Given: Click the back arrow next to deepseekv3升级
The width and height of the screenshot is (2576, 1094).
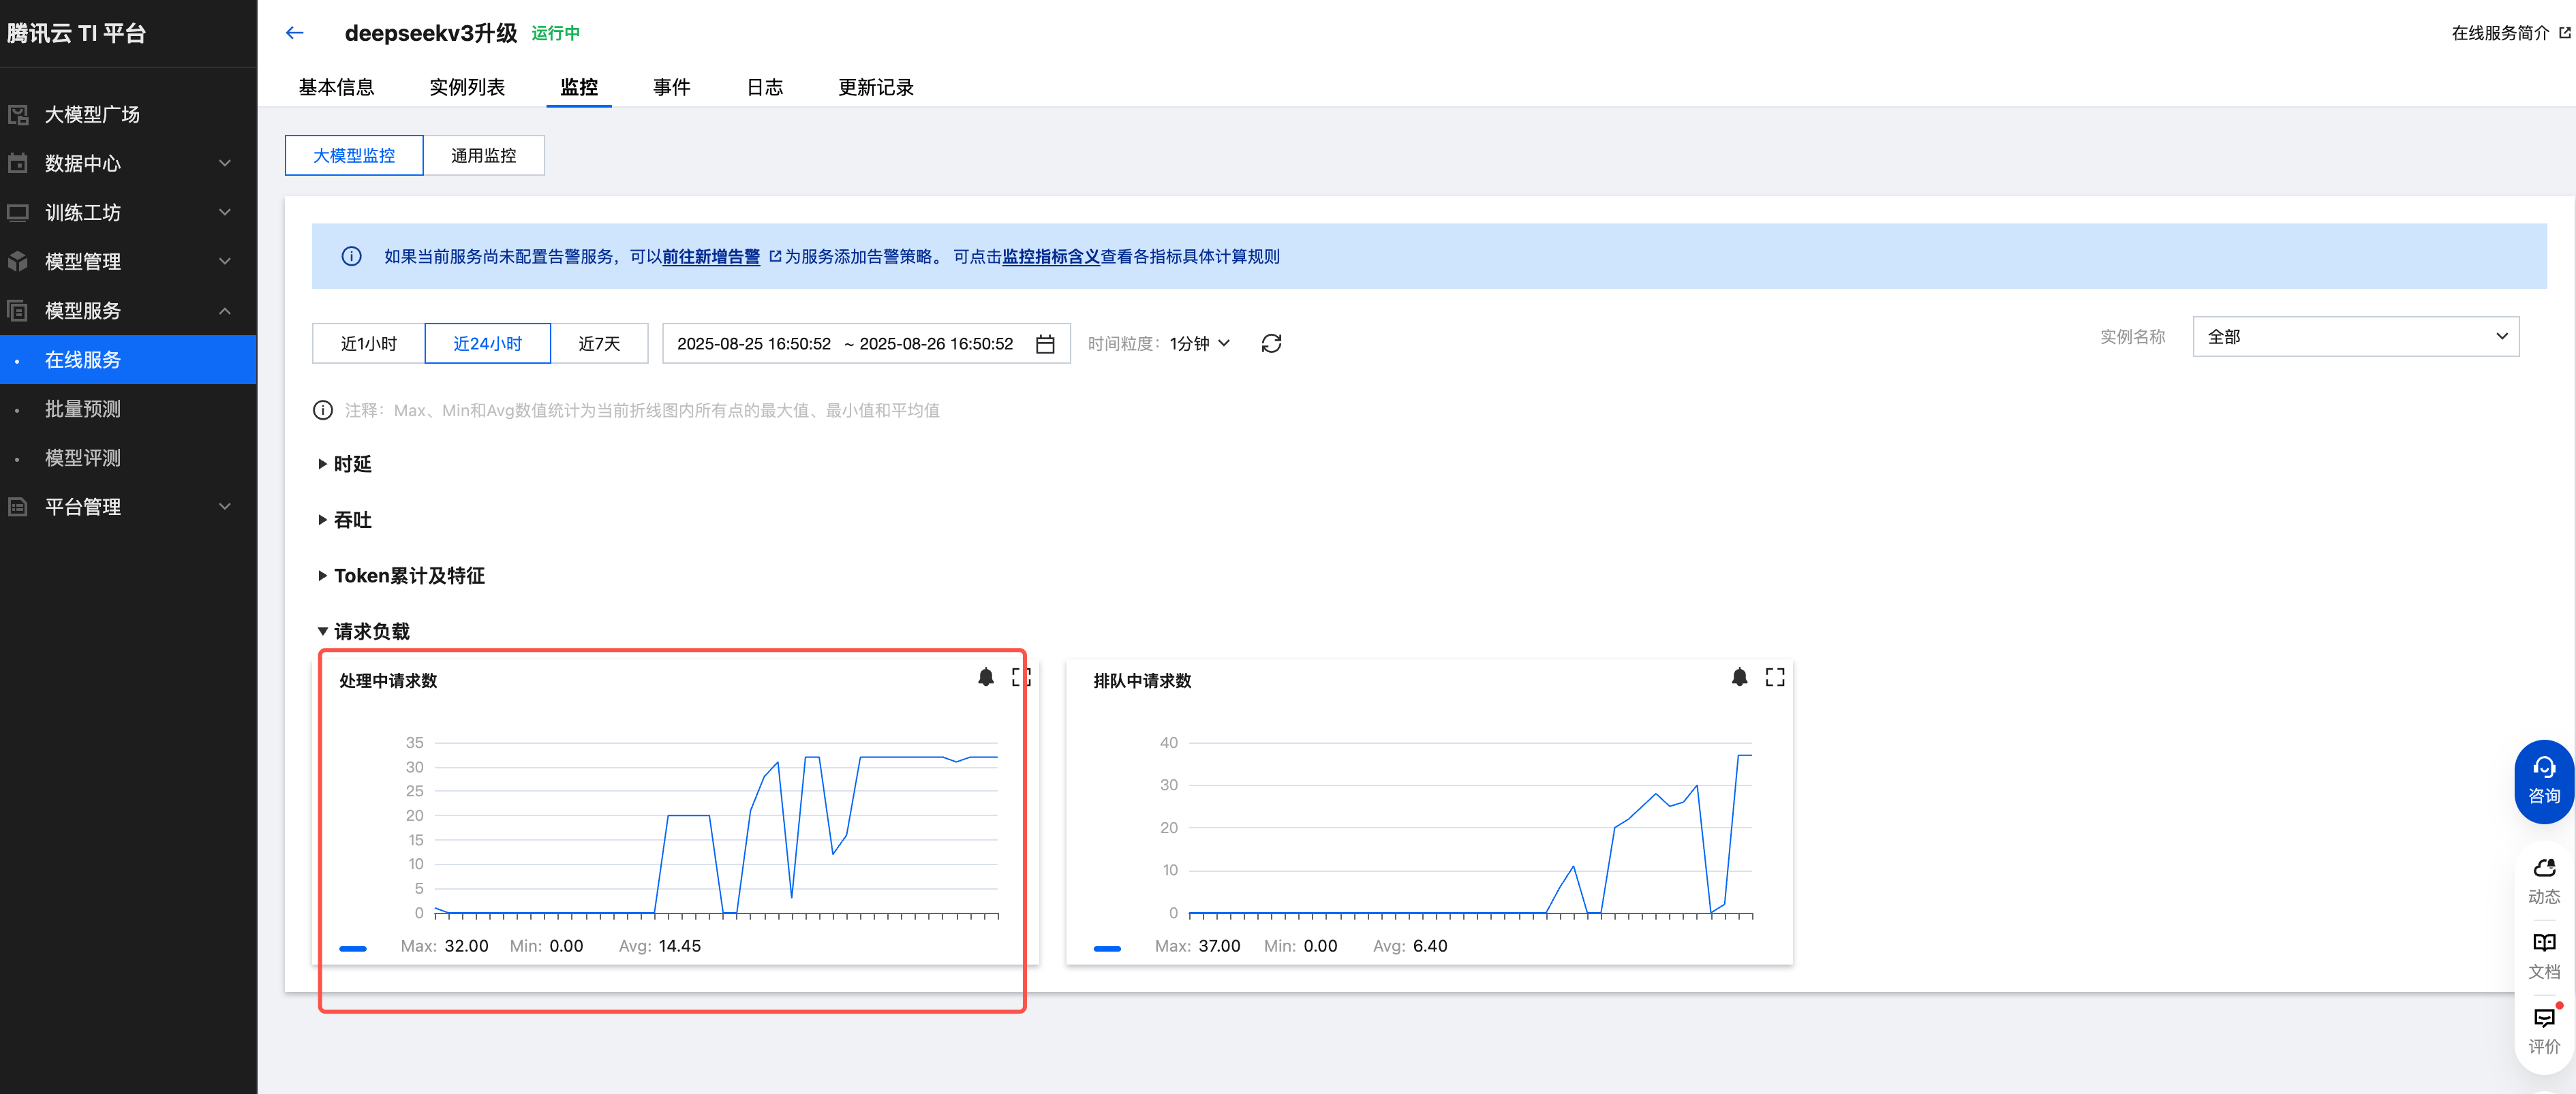Looking at the screenshot, I should (294, 33).
